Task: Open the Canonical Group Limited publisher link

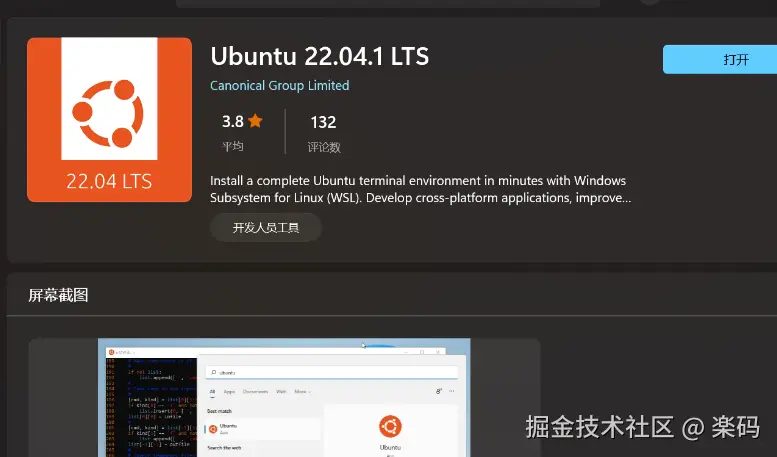Action: [x=279, y=86]
